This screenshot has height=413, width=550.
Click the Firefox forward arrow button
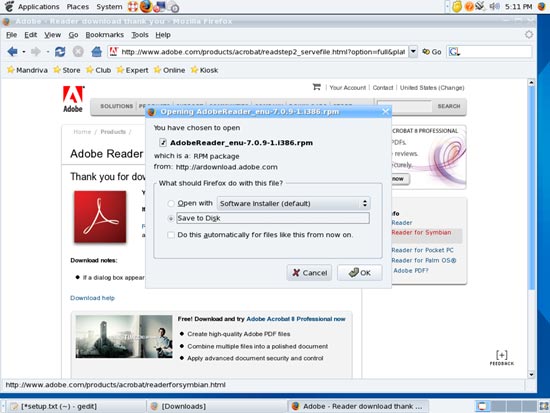point(35,52)
